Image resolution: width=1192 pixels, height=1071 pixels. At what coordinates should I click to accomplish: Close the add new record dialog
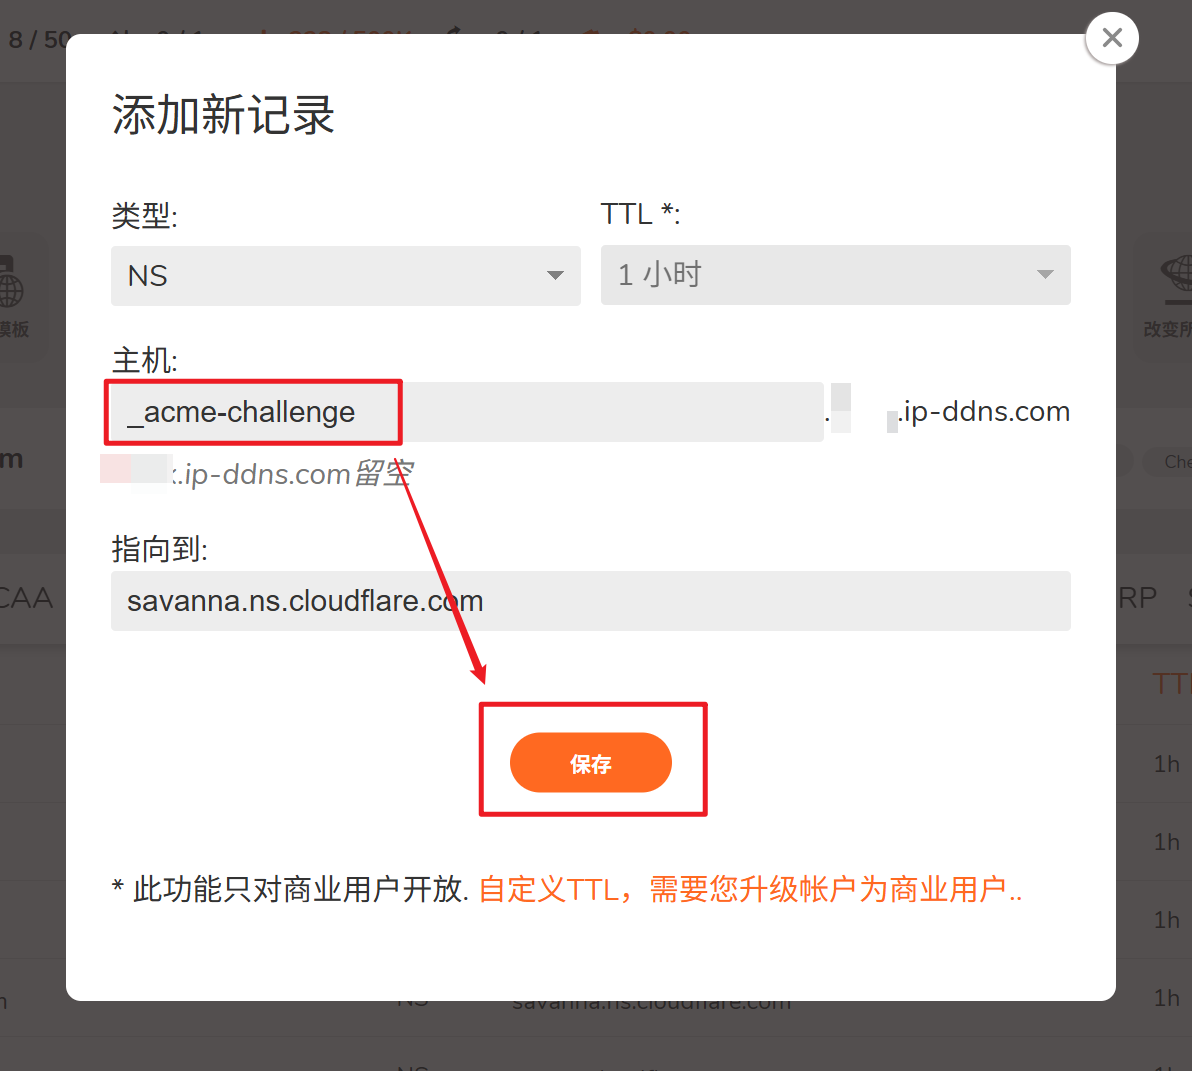tap(1111, 38)
